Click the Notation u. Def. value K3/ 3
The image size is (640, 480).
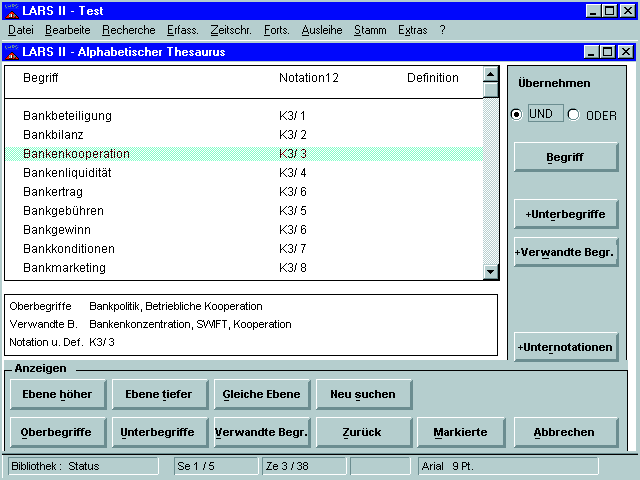[102, 342]
